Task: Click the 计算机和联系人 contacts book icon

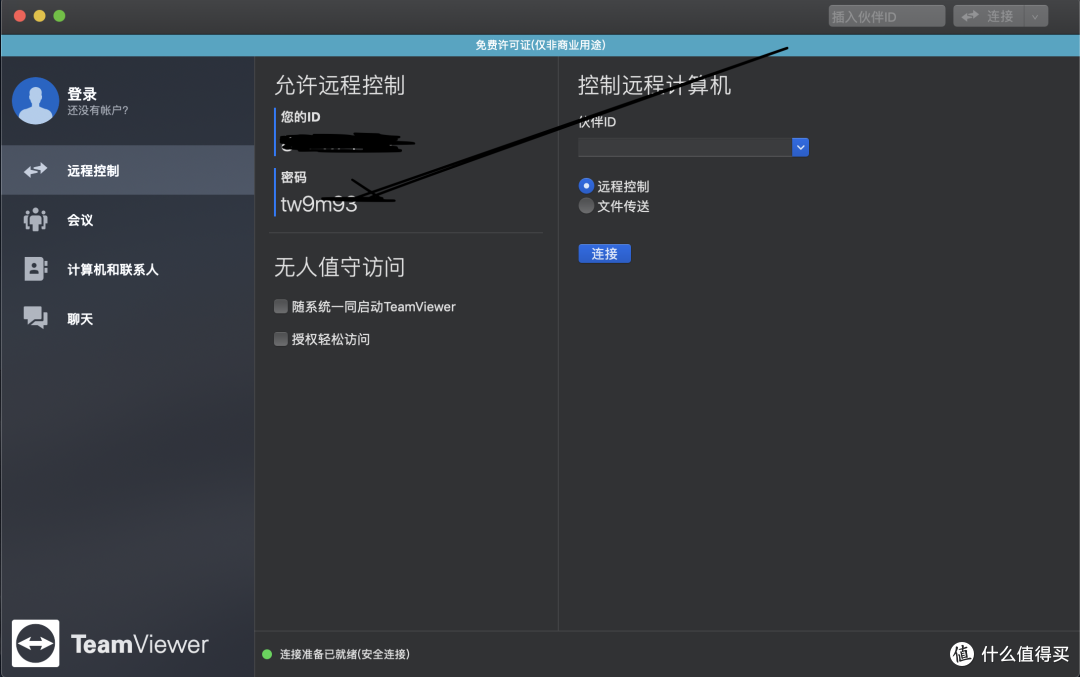Action: point(35,269)
